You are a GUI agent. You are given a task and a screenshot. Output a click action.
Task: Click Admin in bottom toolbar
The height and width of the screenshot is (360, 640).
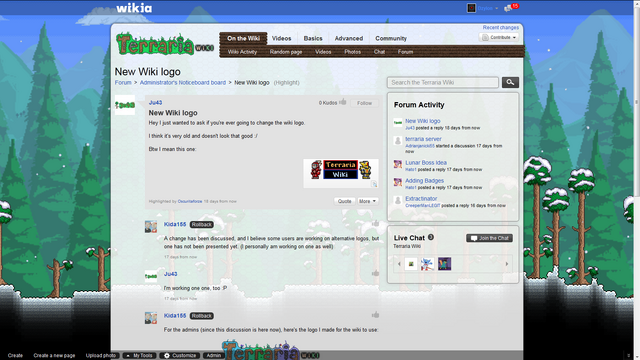click(213, 356)
